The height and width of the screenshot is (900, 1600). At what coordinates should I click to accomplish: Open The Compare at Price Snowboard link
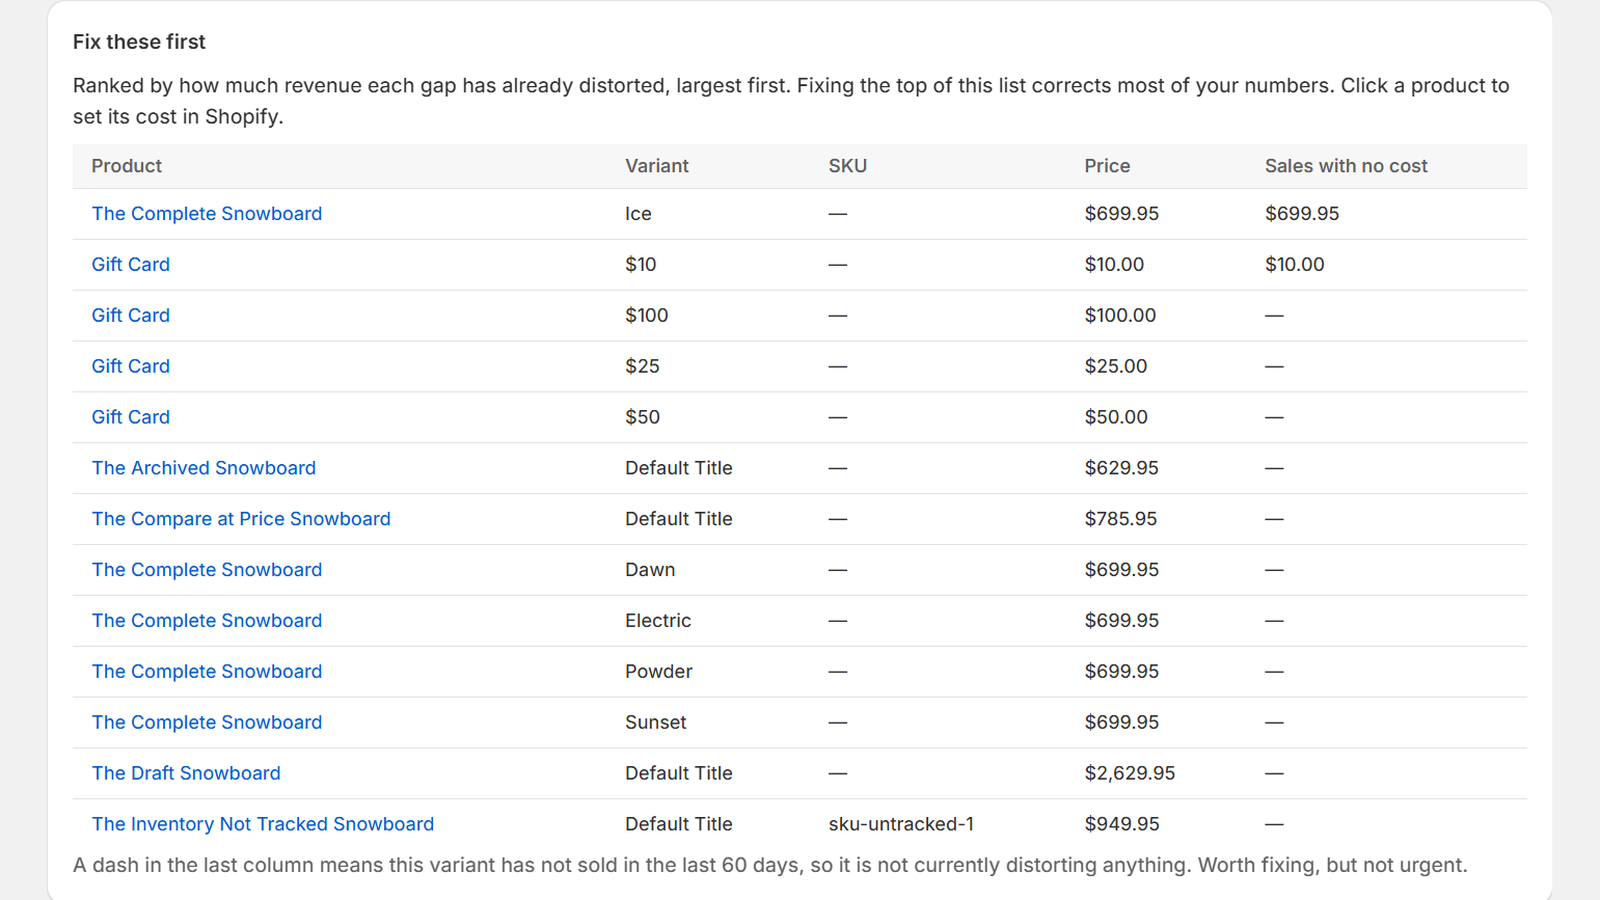[241, 519]
